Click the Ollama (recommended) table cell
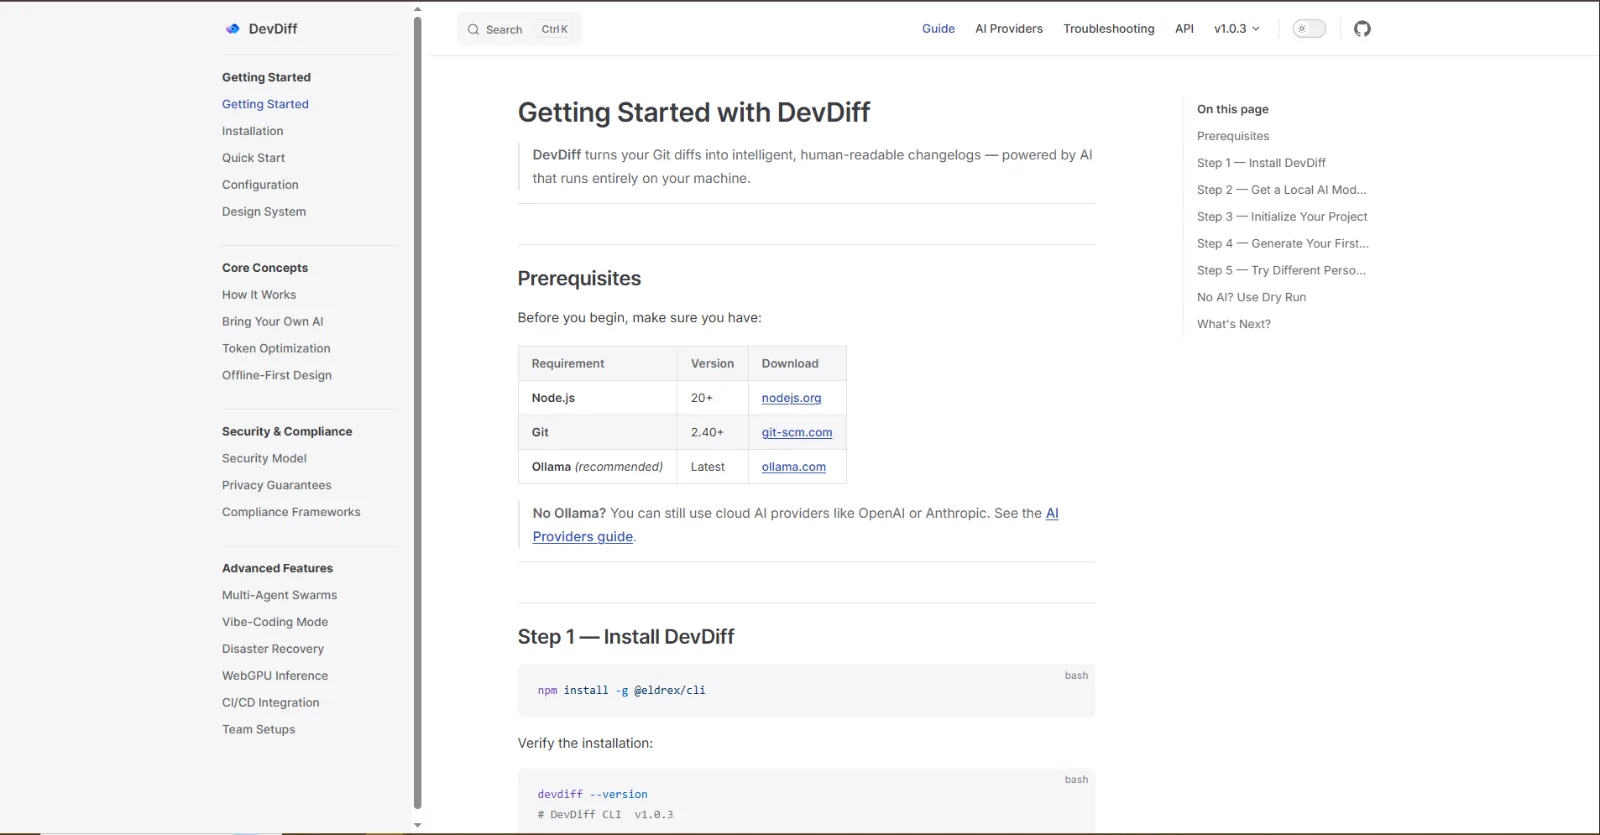Screen dimensions: 1600x835 598,467
